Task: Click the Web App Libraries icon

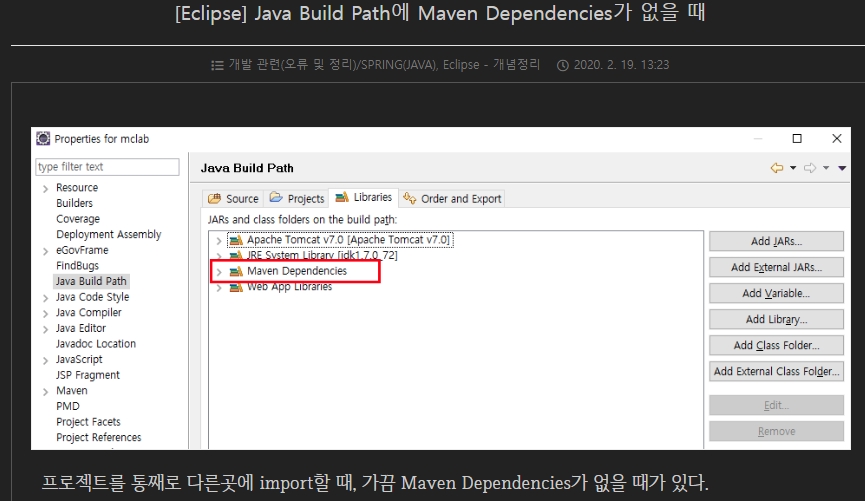Action: click(x=236, y=287)
